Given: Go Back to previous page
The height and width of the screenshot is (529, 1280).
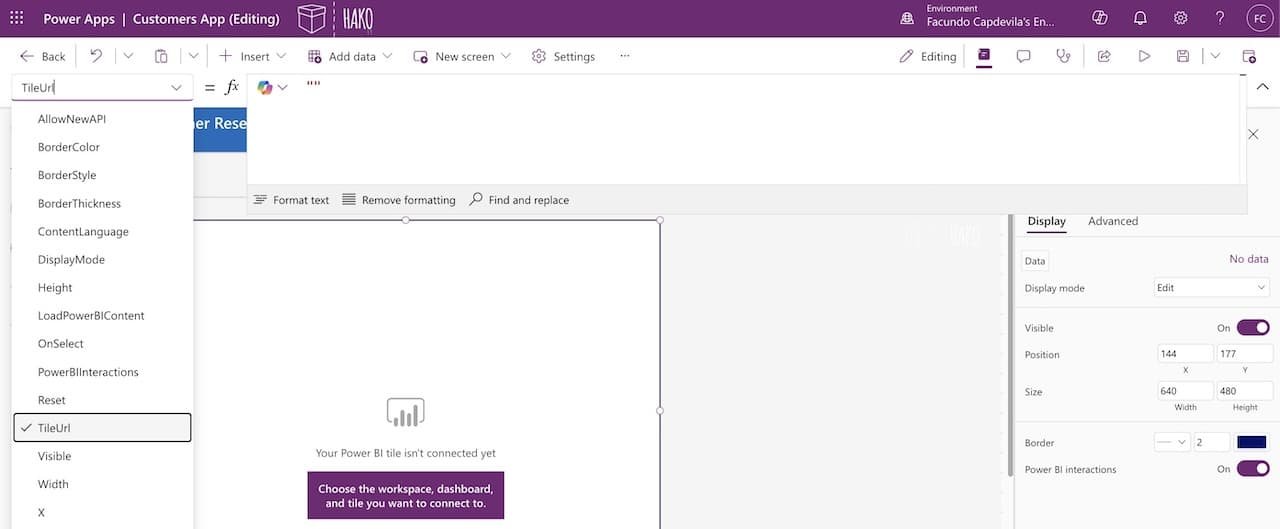Looking at the screenshot, I should 43,56.
